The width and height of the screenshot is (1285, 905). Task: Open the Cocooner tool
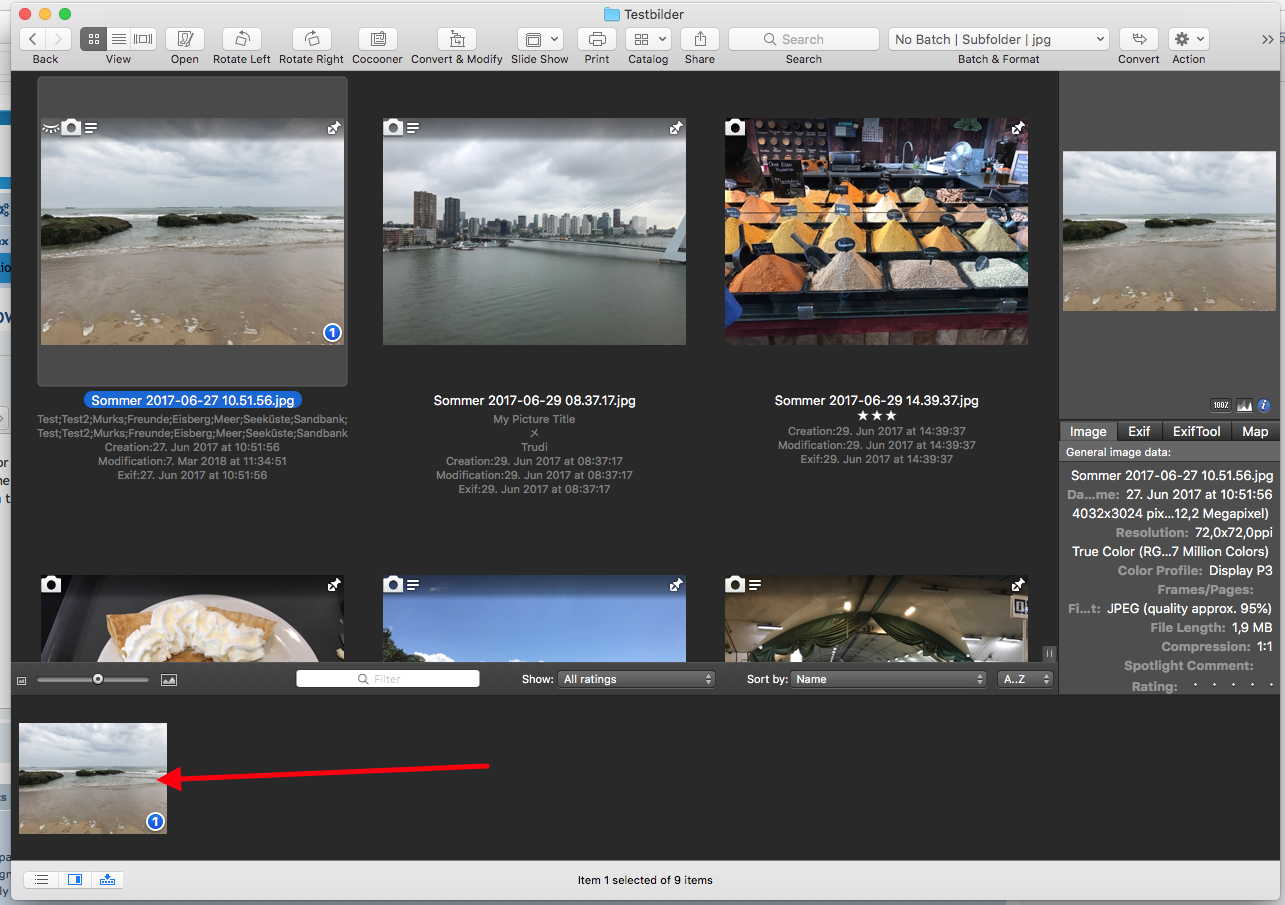pos(378,39)
